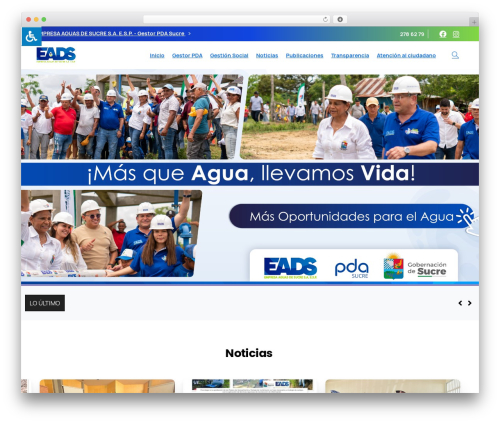Open the Instagram icon link
The width and height of the screenshot is (500, 423).
456,34
